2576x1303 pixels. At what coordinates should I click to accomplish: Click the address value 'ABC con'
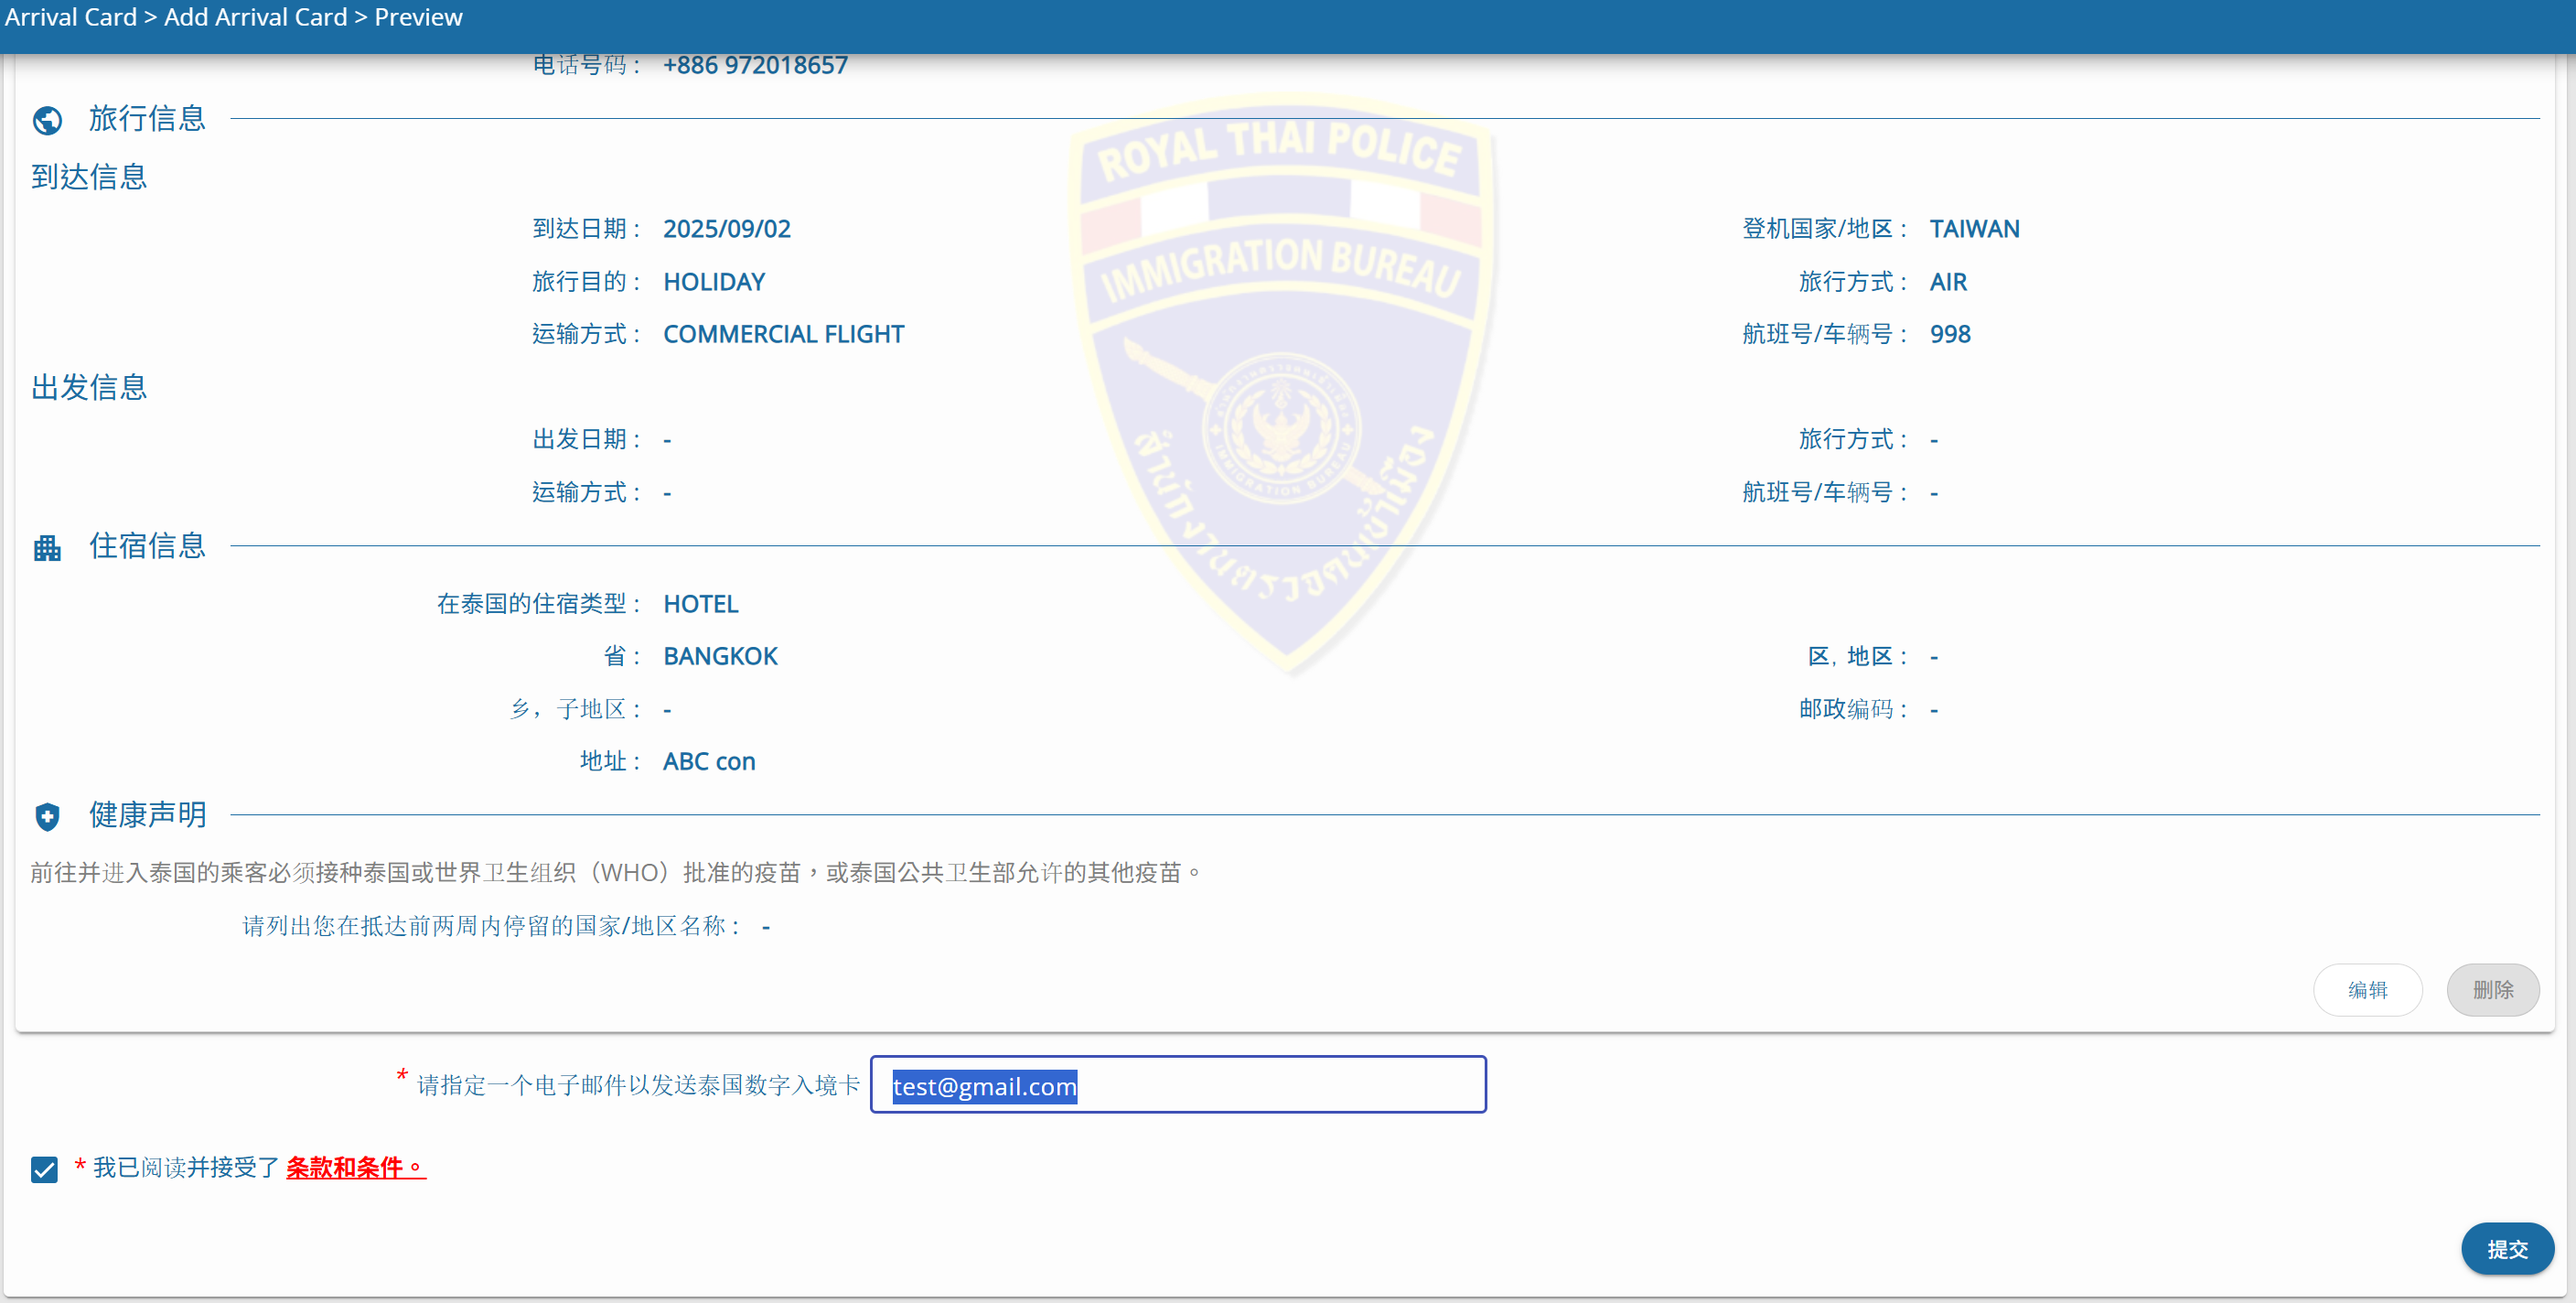709,761
